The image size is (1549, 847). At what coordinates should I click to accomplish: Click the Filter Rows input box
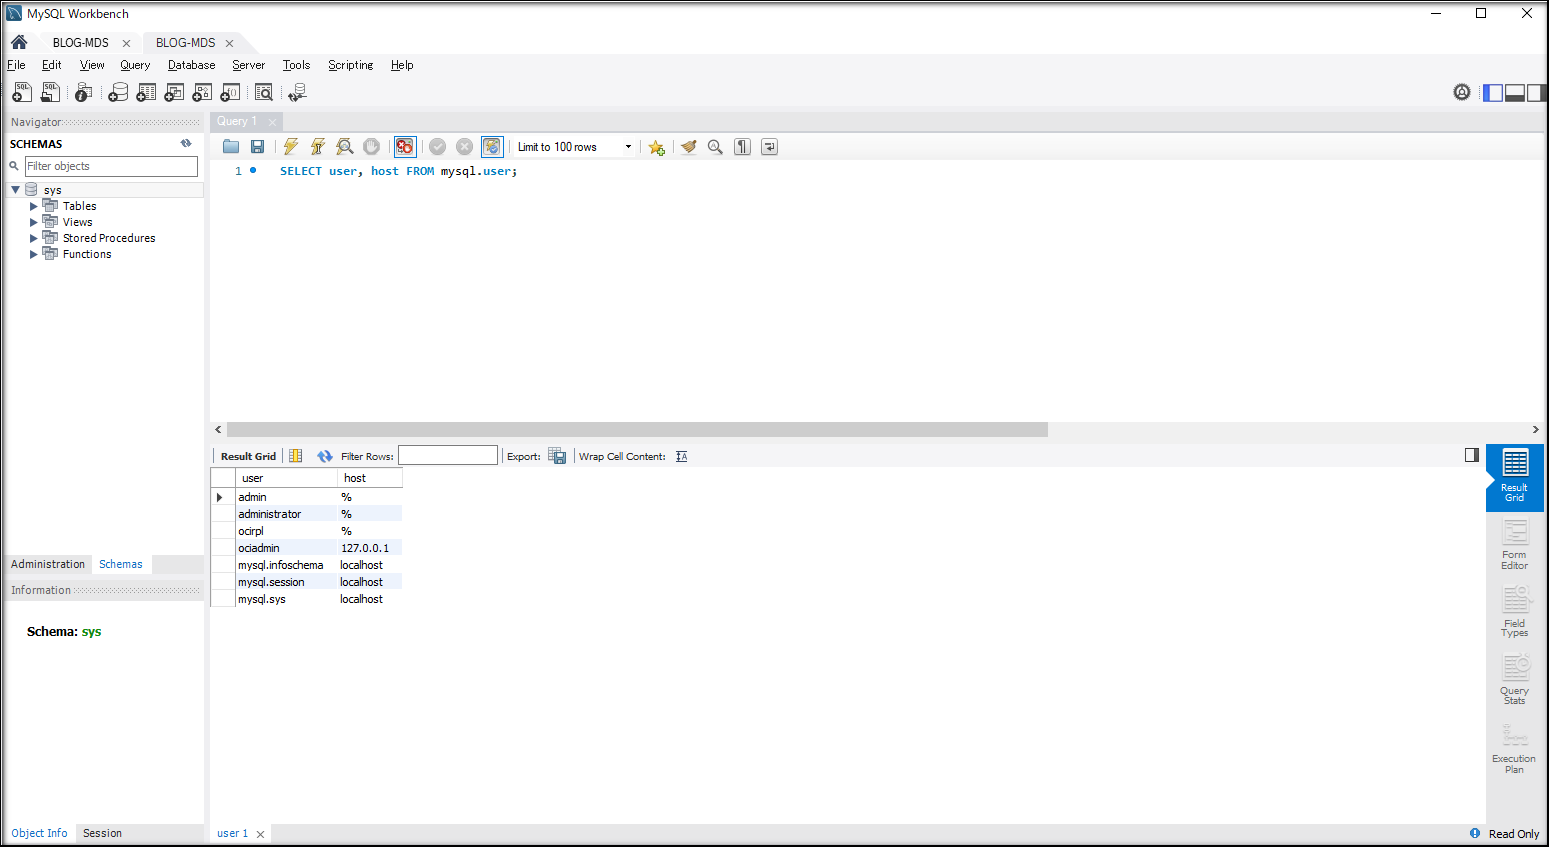[448, 456]
